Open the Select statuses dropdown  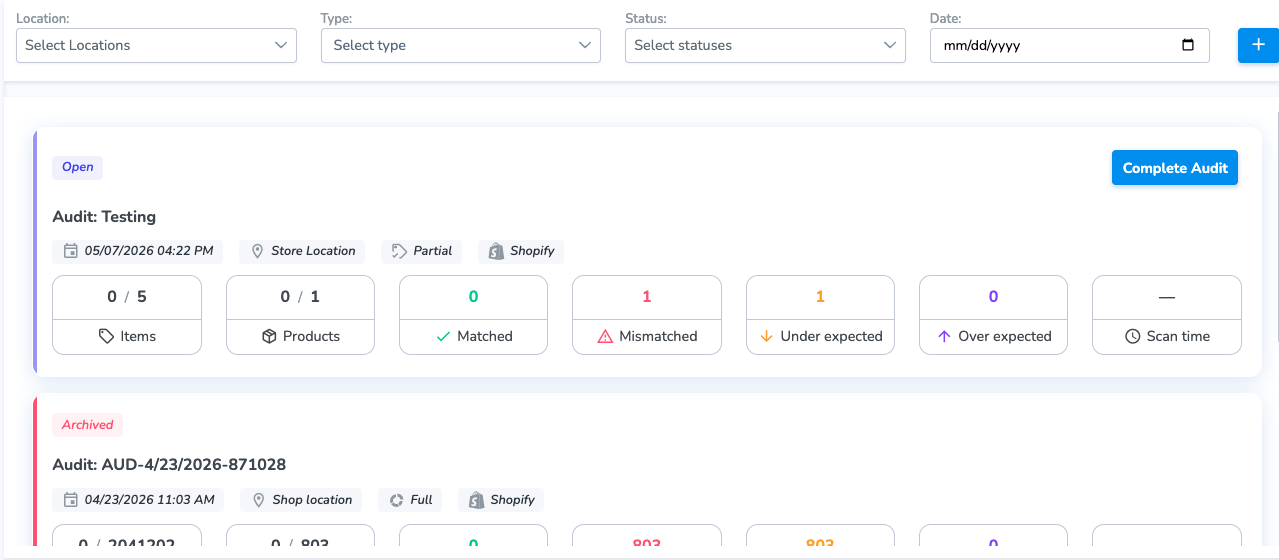pos(765,45)
